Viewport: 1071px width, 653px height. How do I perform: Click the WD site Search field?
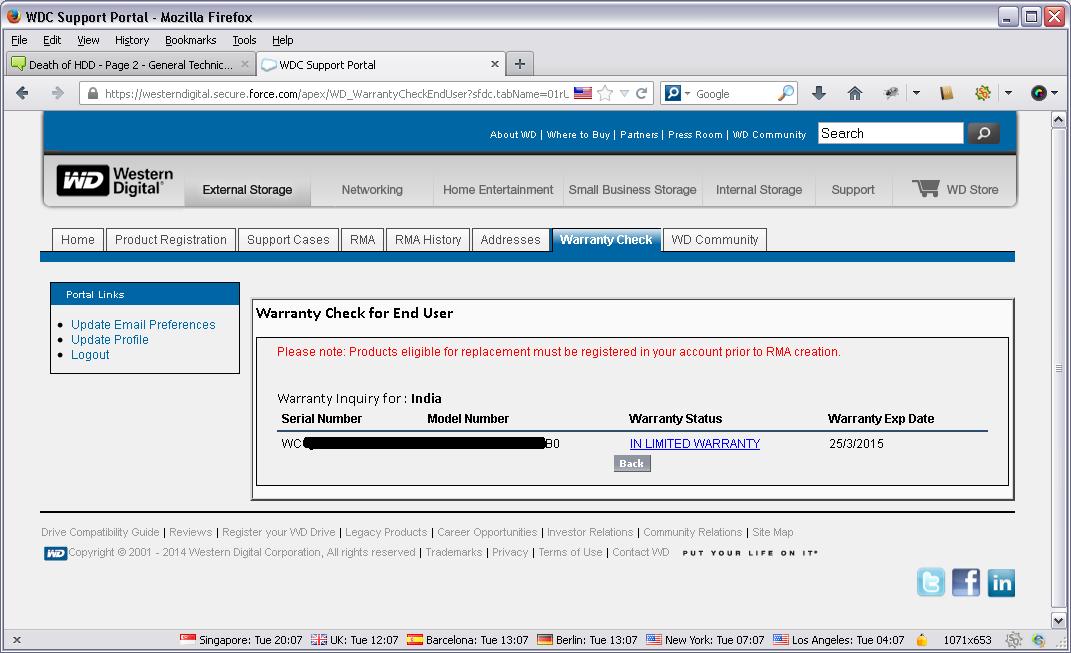tap(890, 133)
